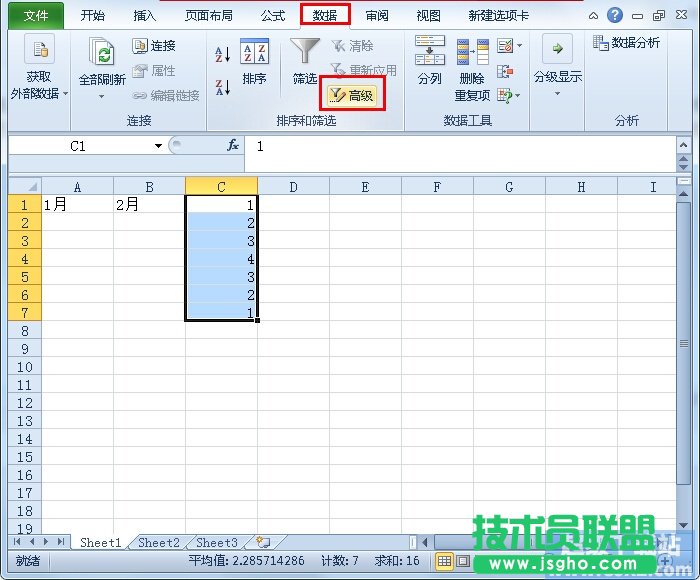This screenshot has height=580, width=700.
Task: Select column D header
Action: click(293, 187)
